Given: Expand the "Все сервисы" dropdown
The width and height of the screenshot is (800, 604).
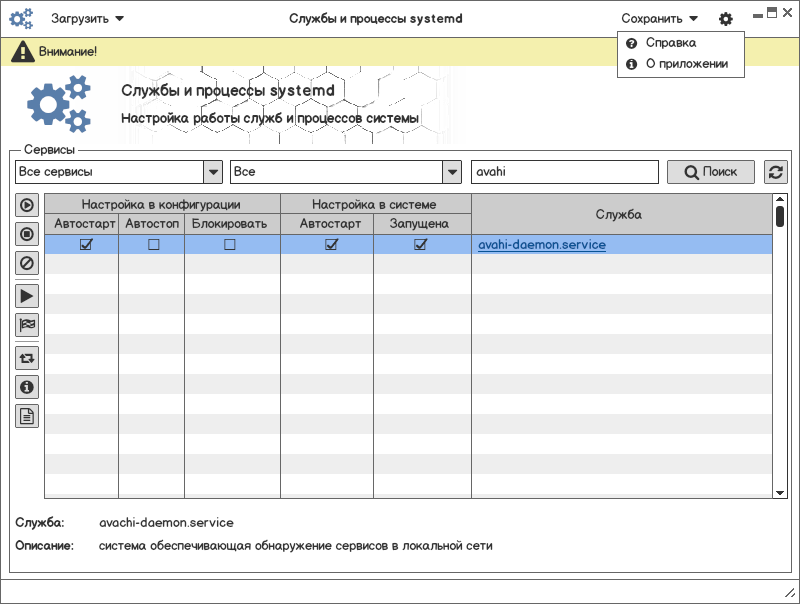Looking at the screenshot, I should [x=212, y=172].
